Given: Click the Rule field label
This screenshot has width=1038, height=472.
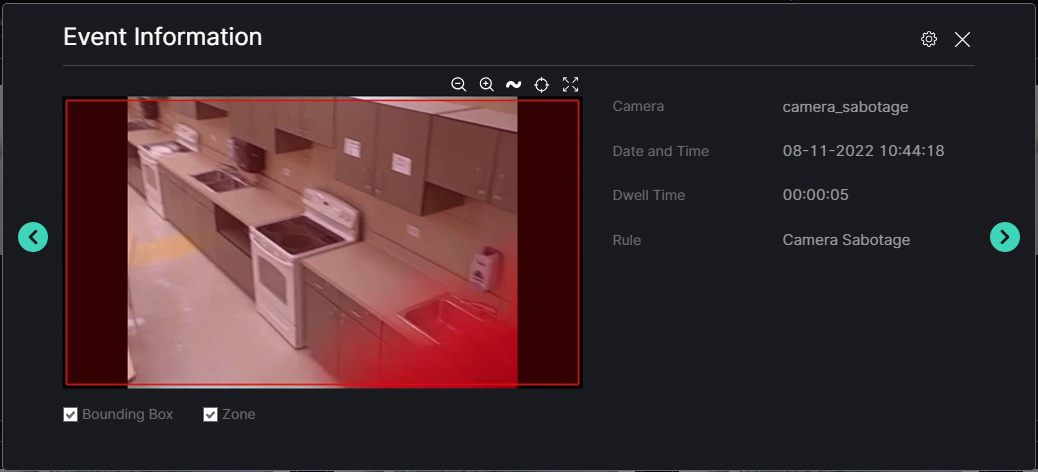Looking at the screenshot, I should tap(627, 240).
